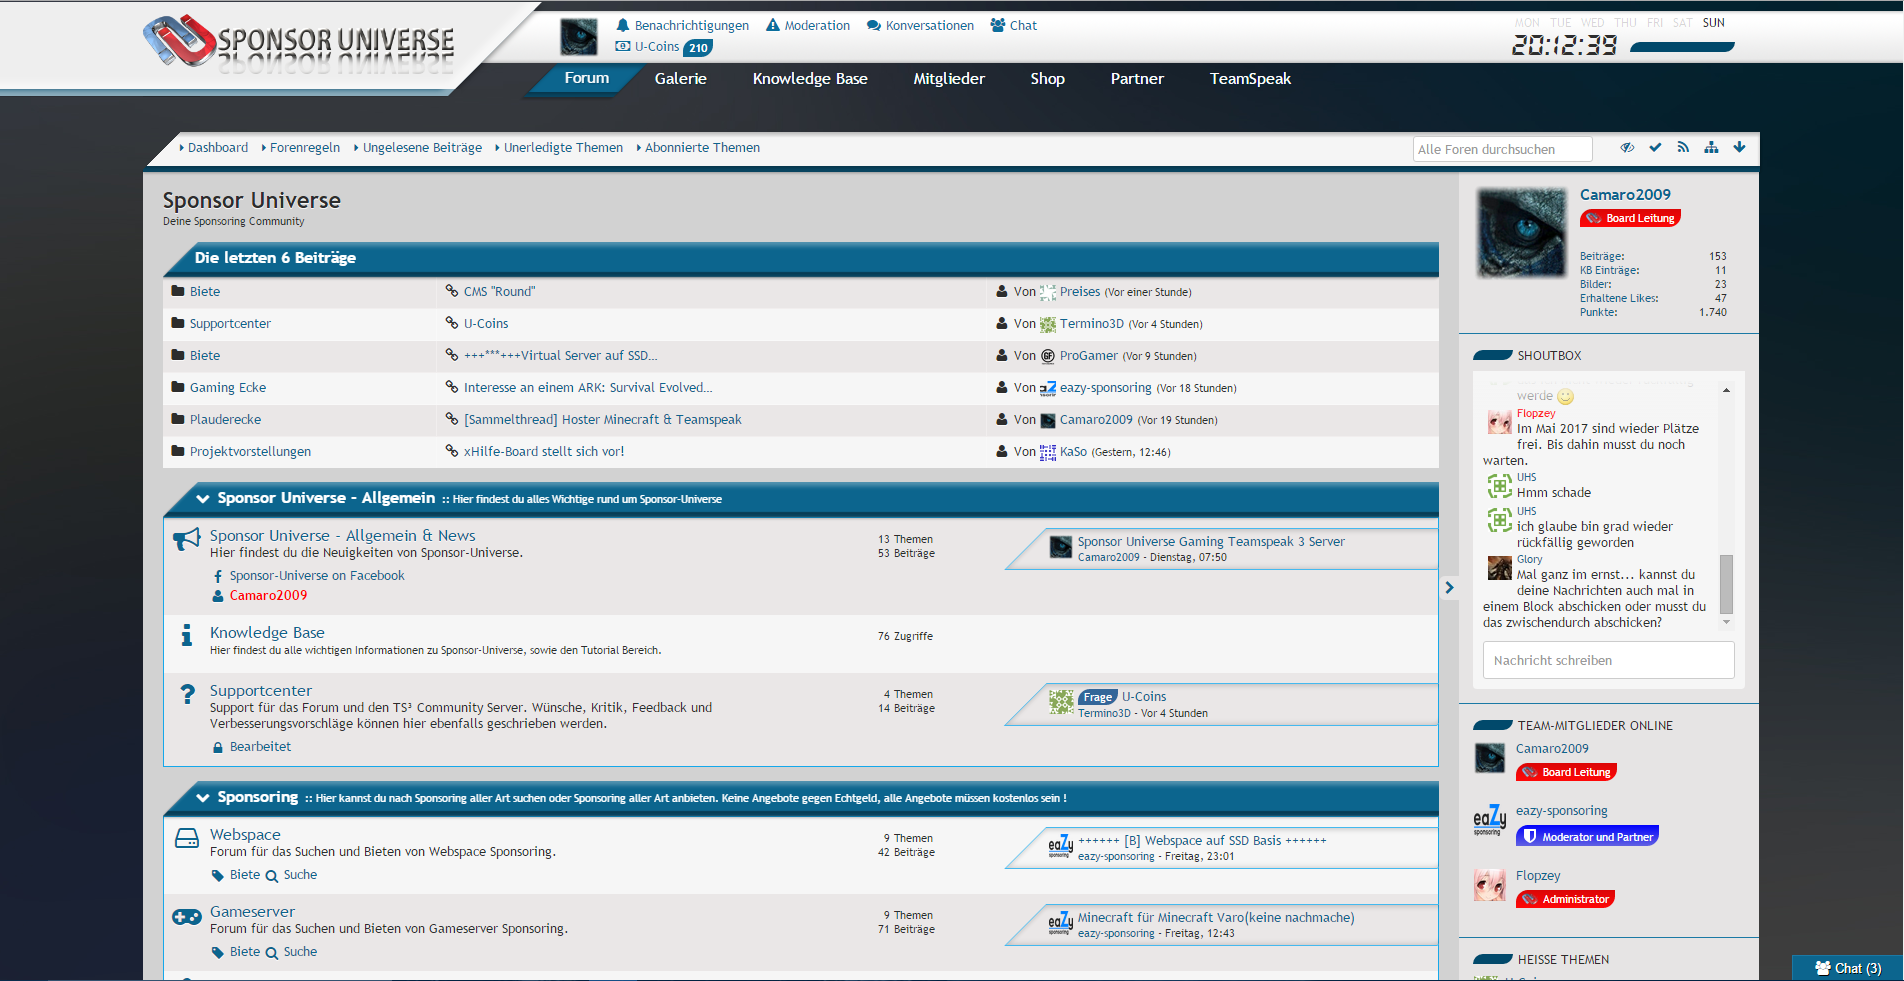Collapse the Sponsor Universe - Allgemein category

tap(203, 499)
